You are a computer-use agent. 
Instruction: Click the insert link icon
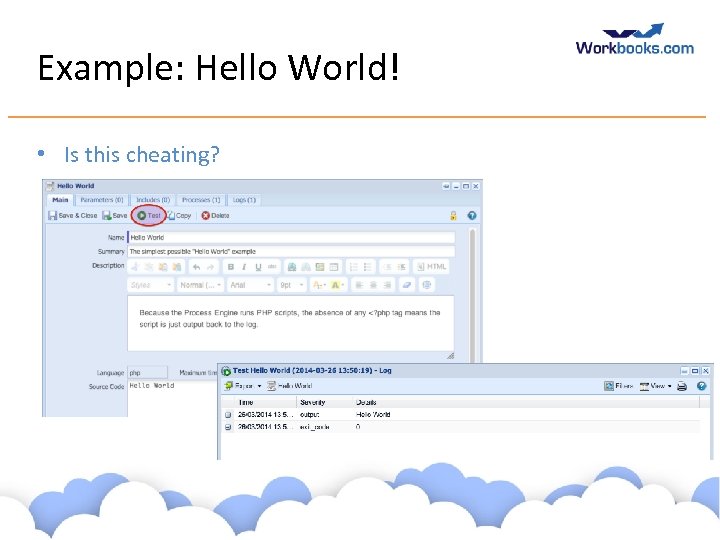(292, 267)
